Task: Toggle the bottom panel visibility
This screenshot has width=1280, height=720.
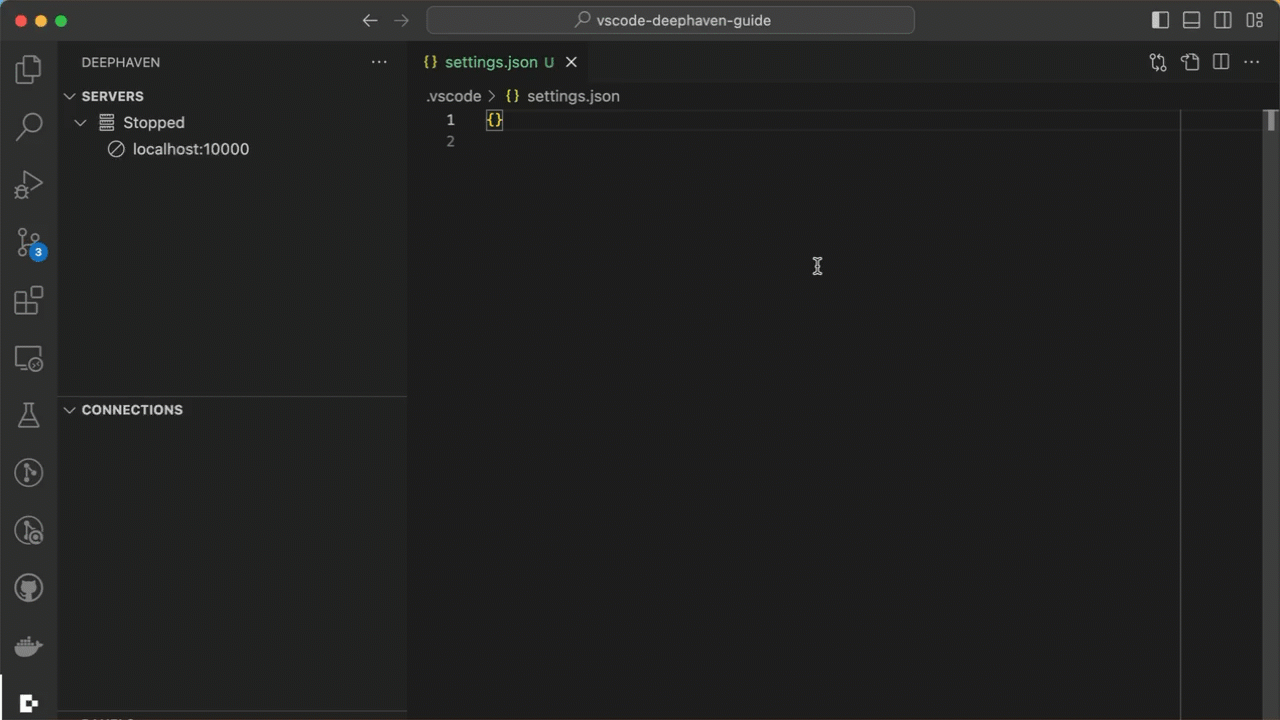Action: 1191,20
